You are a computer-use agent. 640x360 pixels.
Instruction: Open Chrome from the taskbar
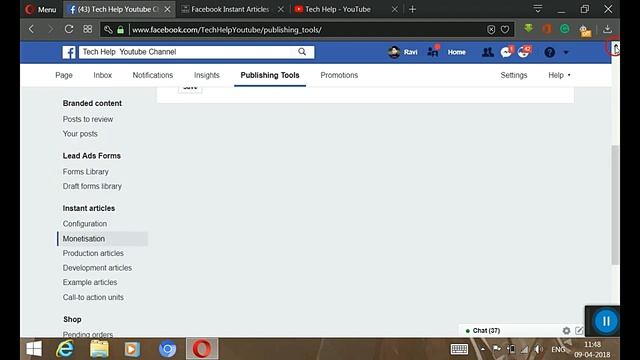(x=167, y=349)
